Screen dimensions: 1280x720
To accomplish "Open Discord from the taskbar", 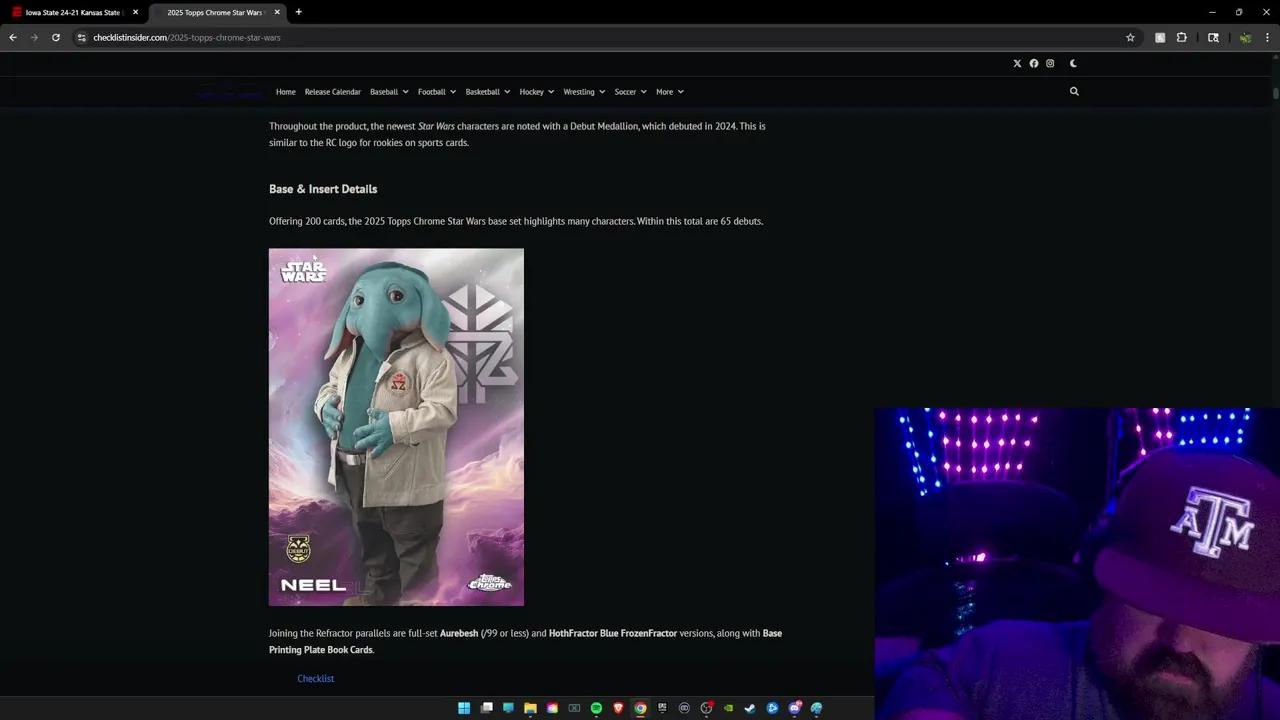I will (x=794, y=708).
